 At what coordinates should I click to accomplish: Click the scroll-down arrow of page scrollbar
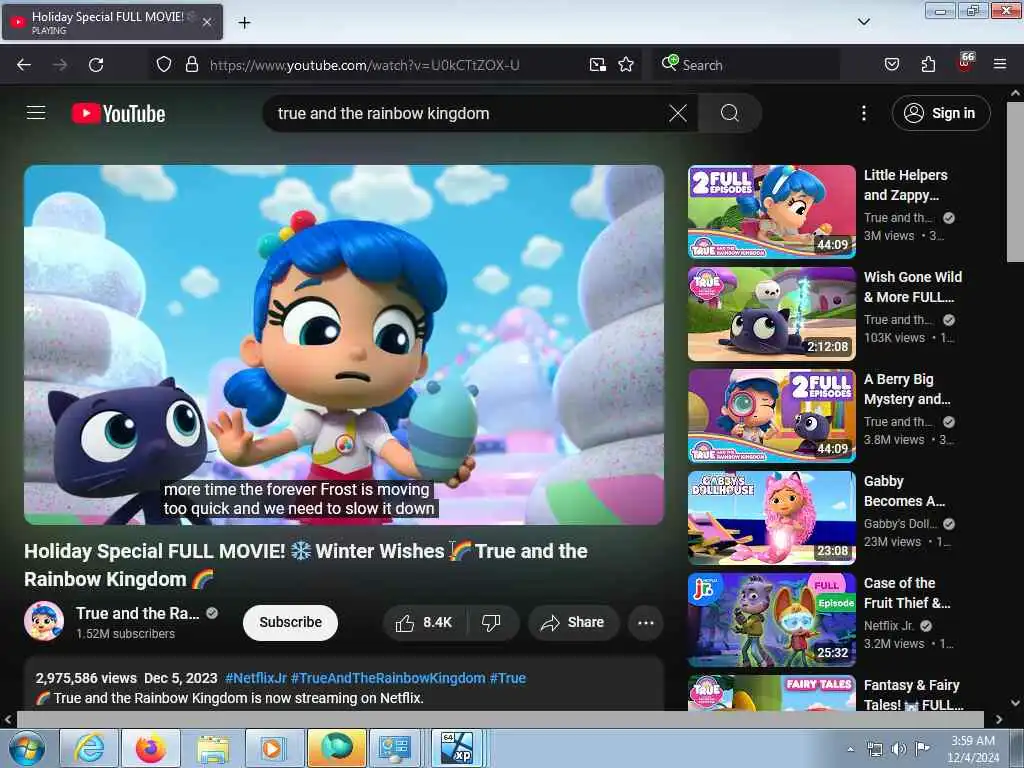click(1015, 703)
